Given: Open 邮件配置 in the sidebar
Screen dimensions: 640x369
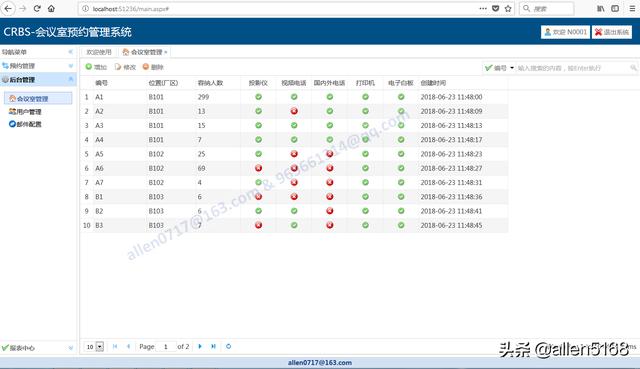Looking at the screenshot, I should (25, 124).
